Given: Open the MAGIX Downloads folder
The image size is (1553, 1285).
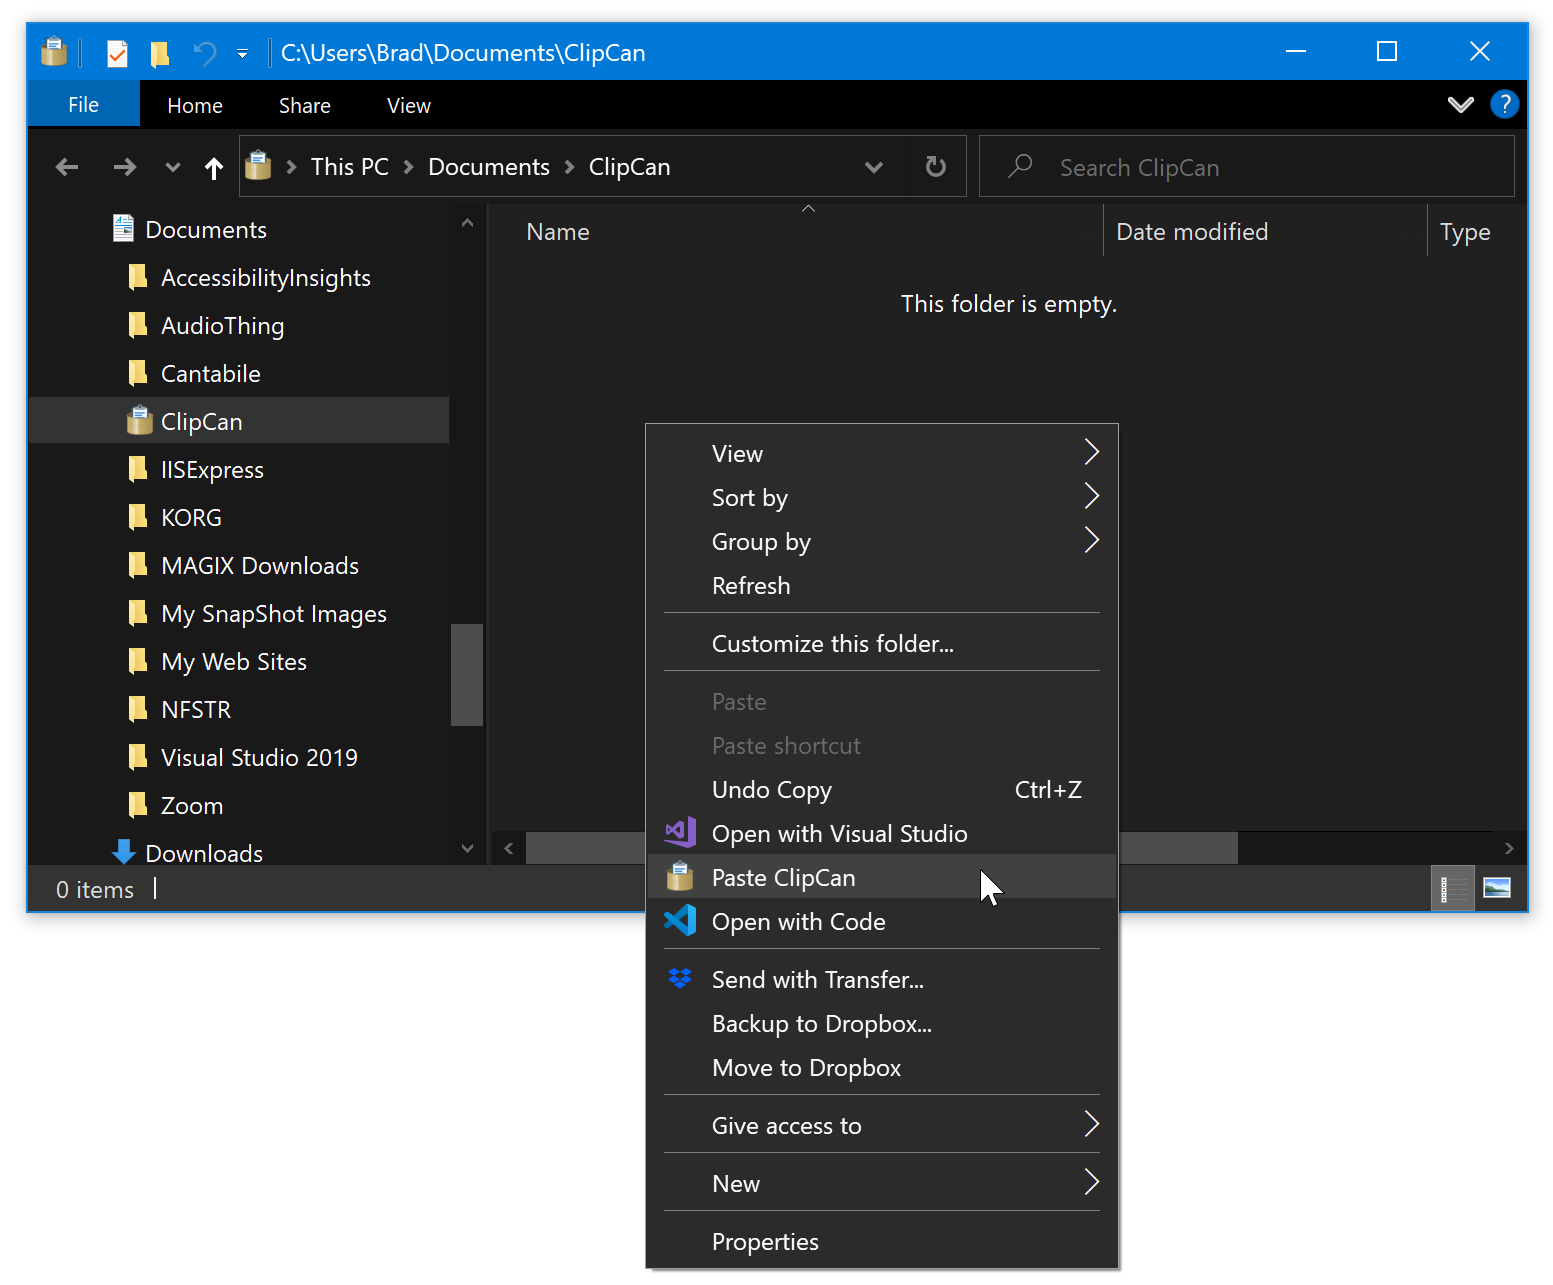Looking at the screenshot, I should coord(259,566).
